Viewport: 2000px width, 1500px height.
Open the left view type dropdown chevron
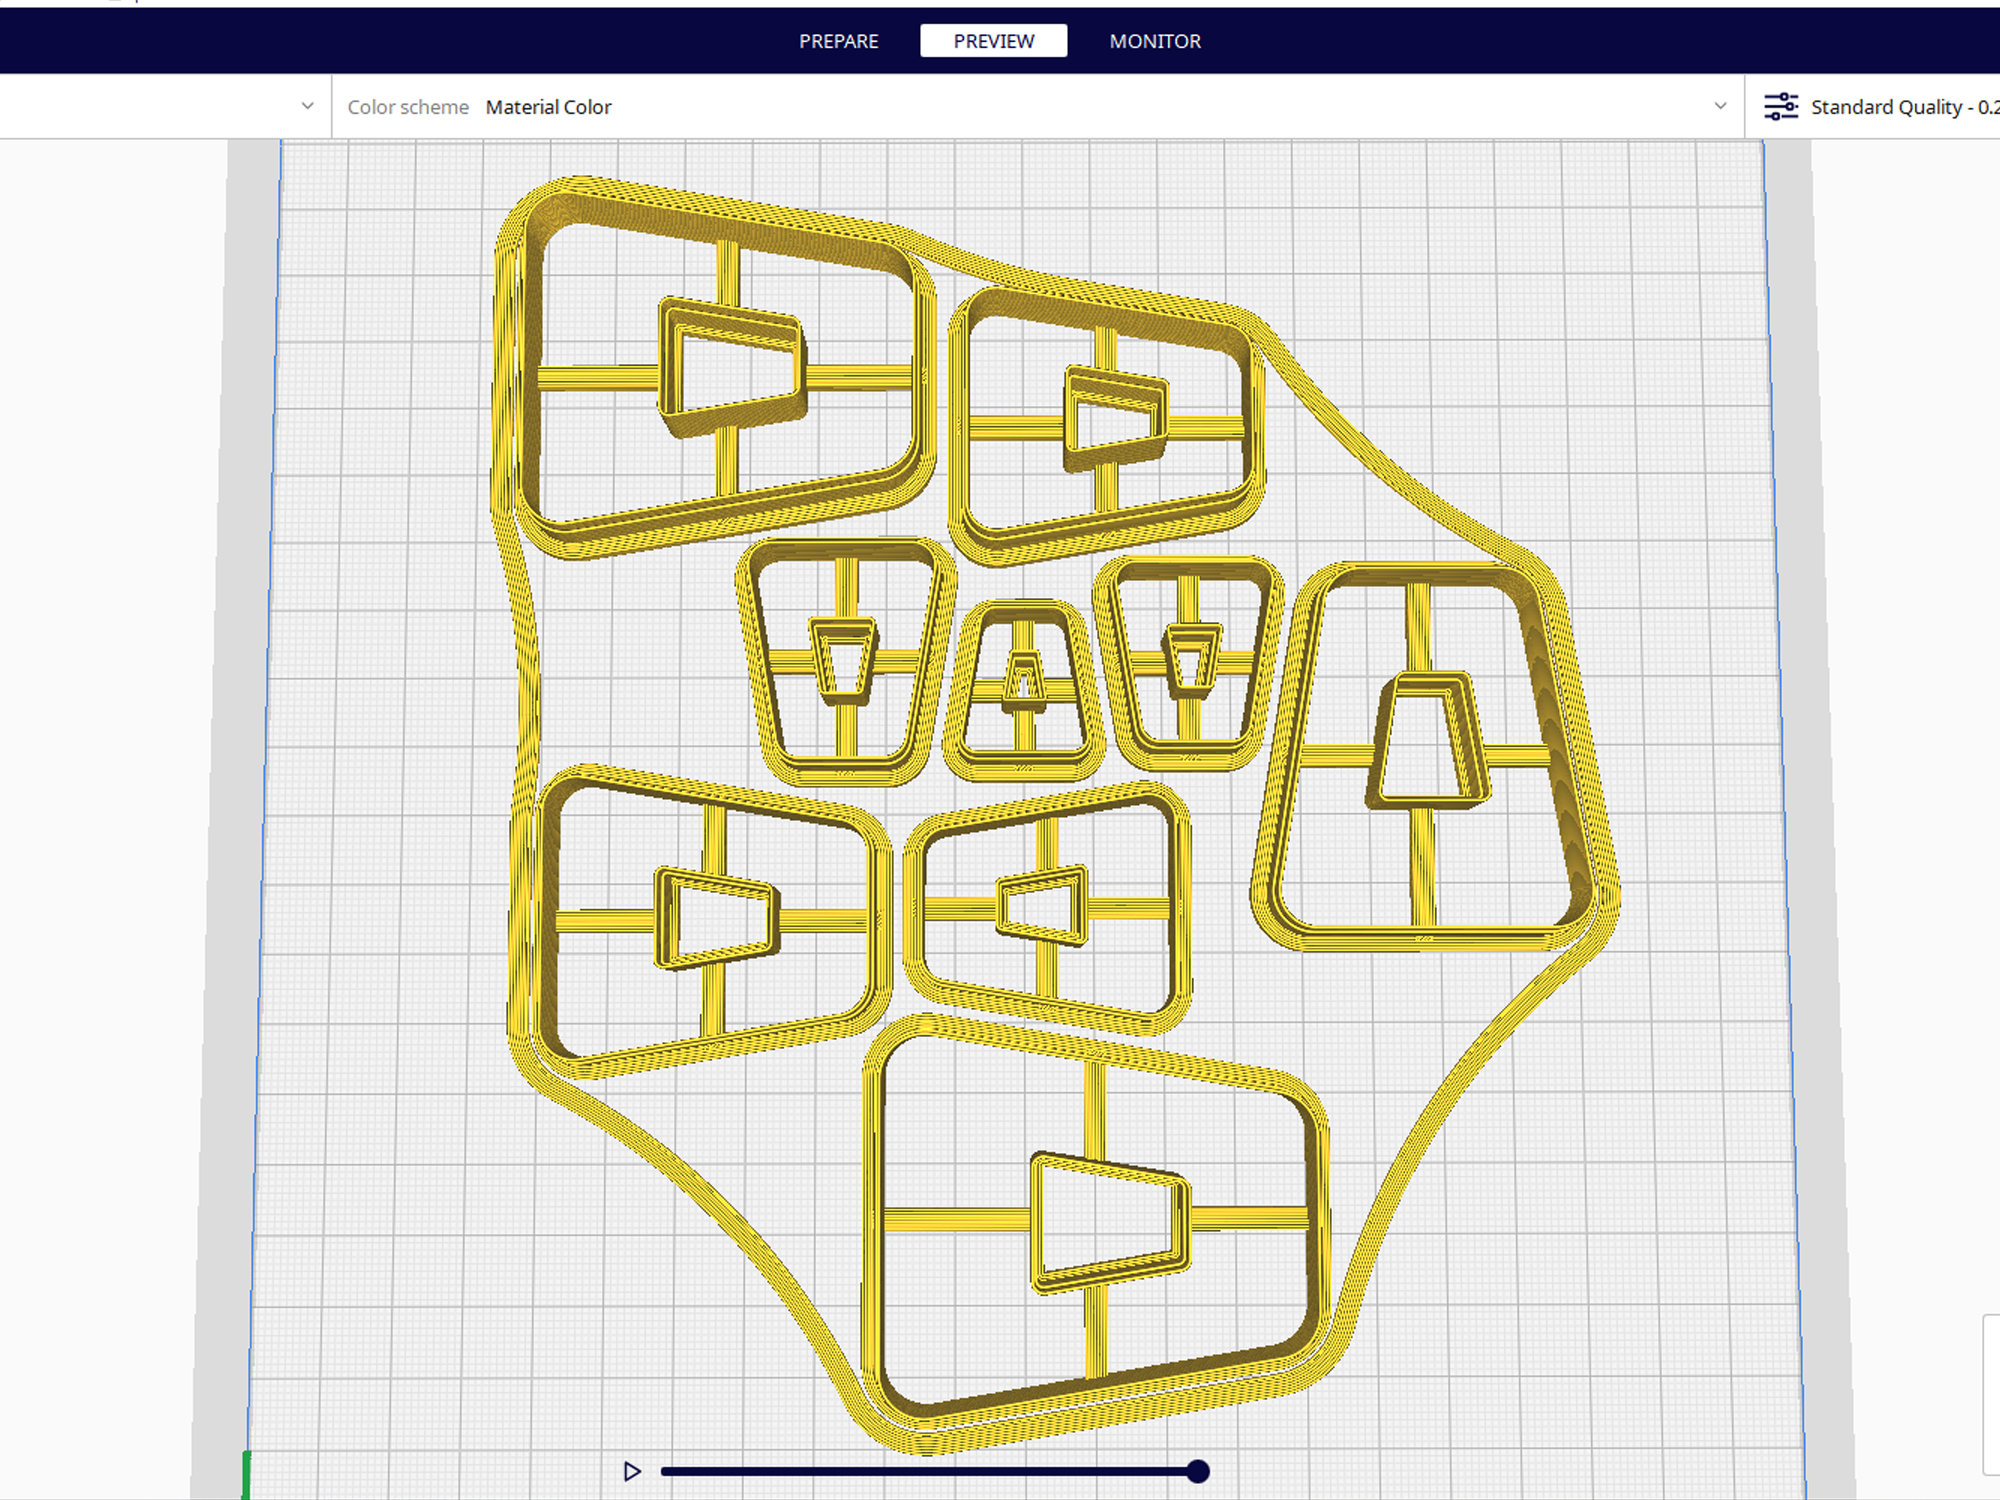point(307,106)
